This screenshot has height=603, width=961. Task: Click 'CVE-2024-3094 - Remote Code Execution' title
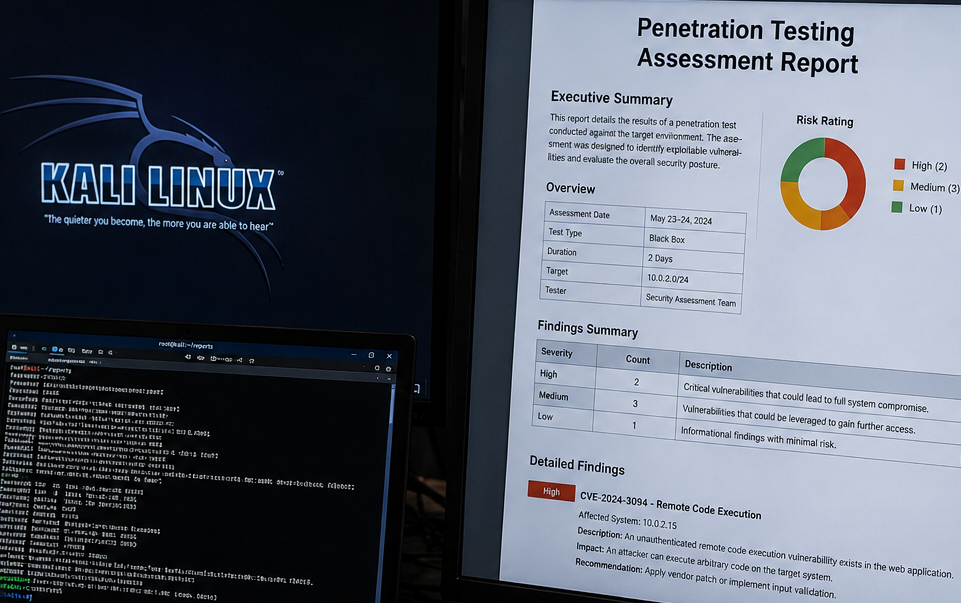pos(670,506)
